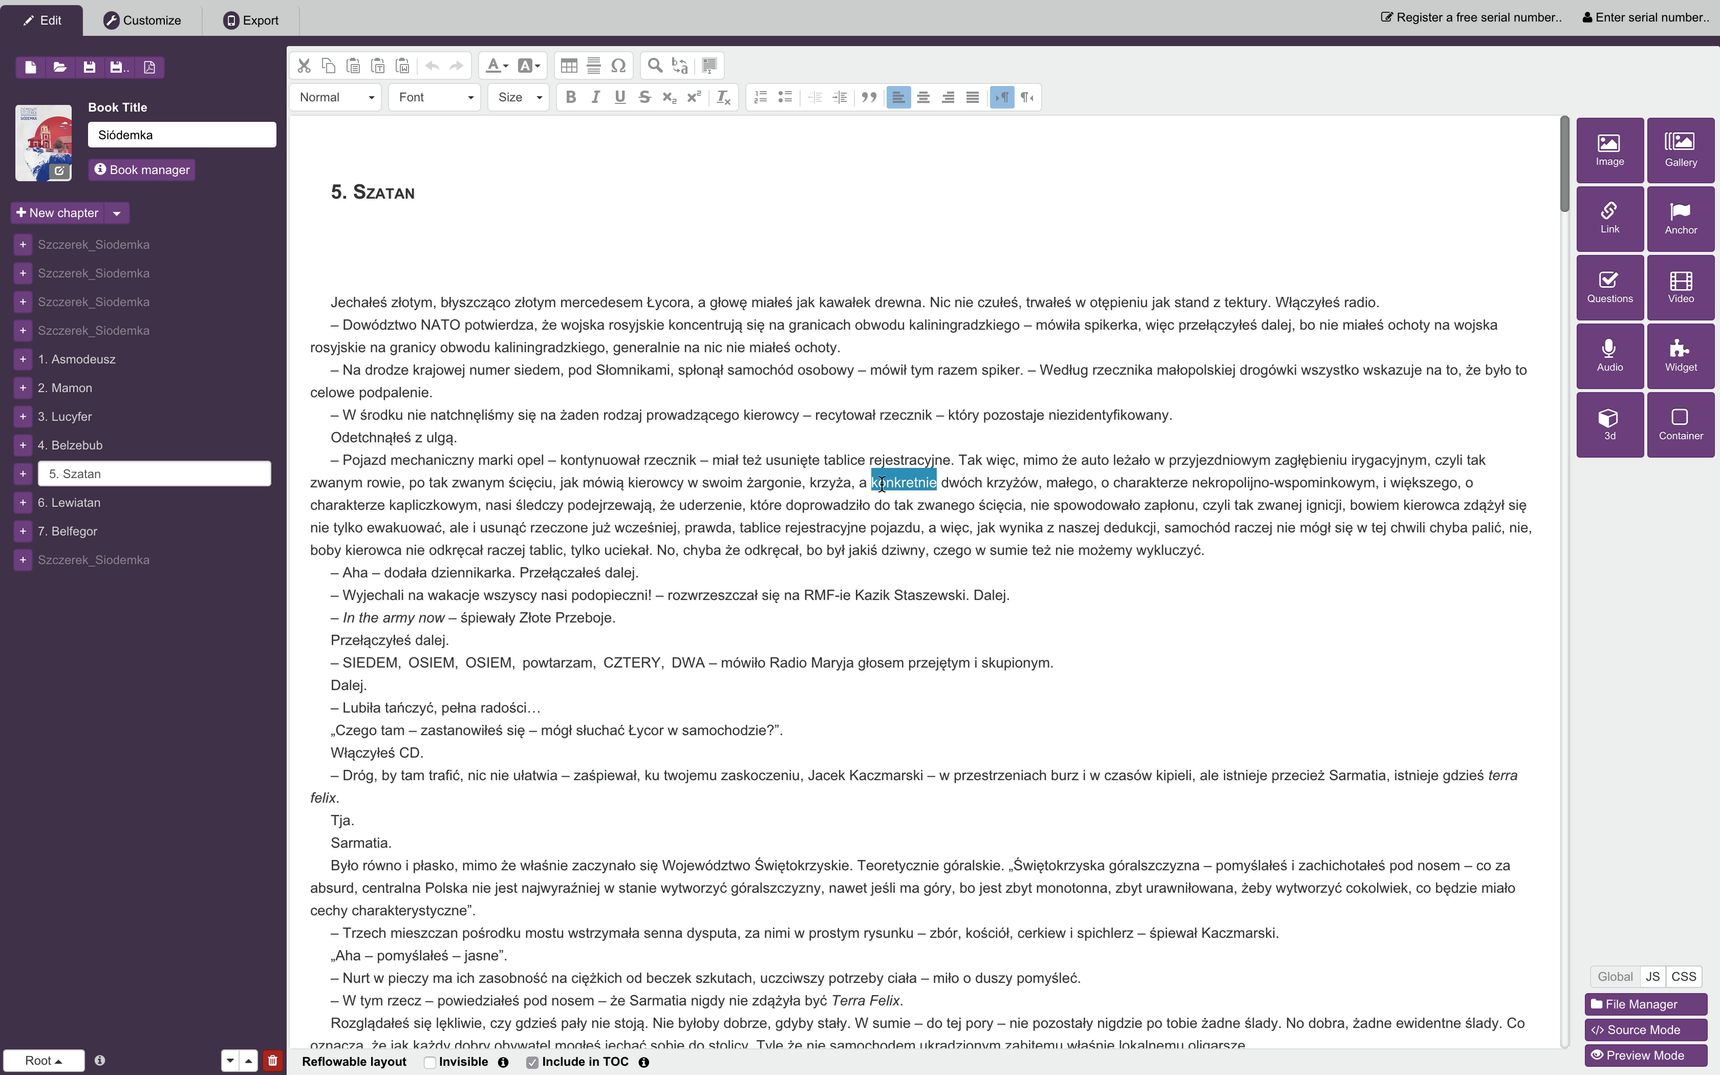Toggle the align left button

899,97
